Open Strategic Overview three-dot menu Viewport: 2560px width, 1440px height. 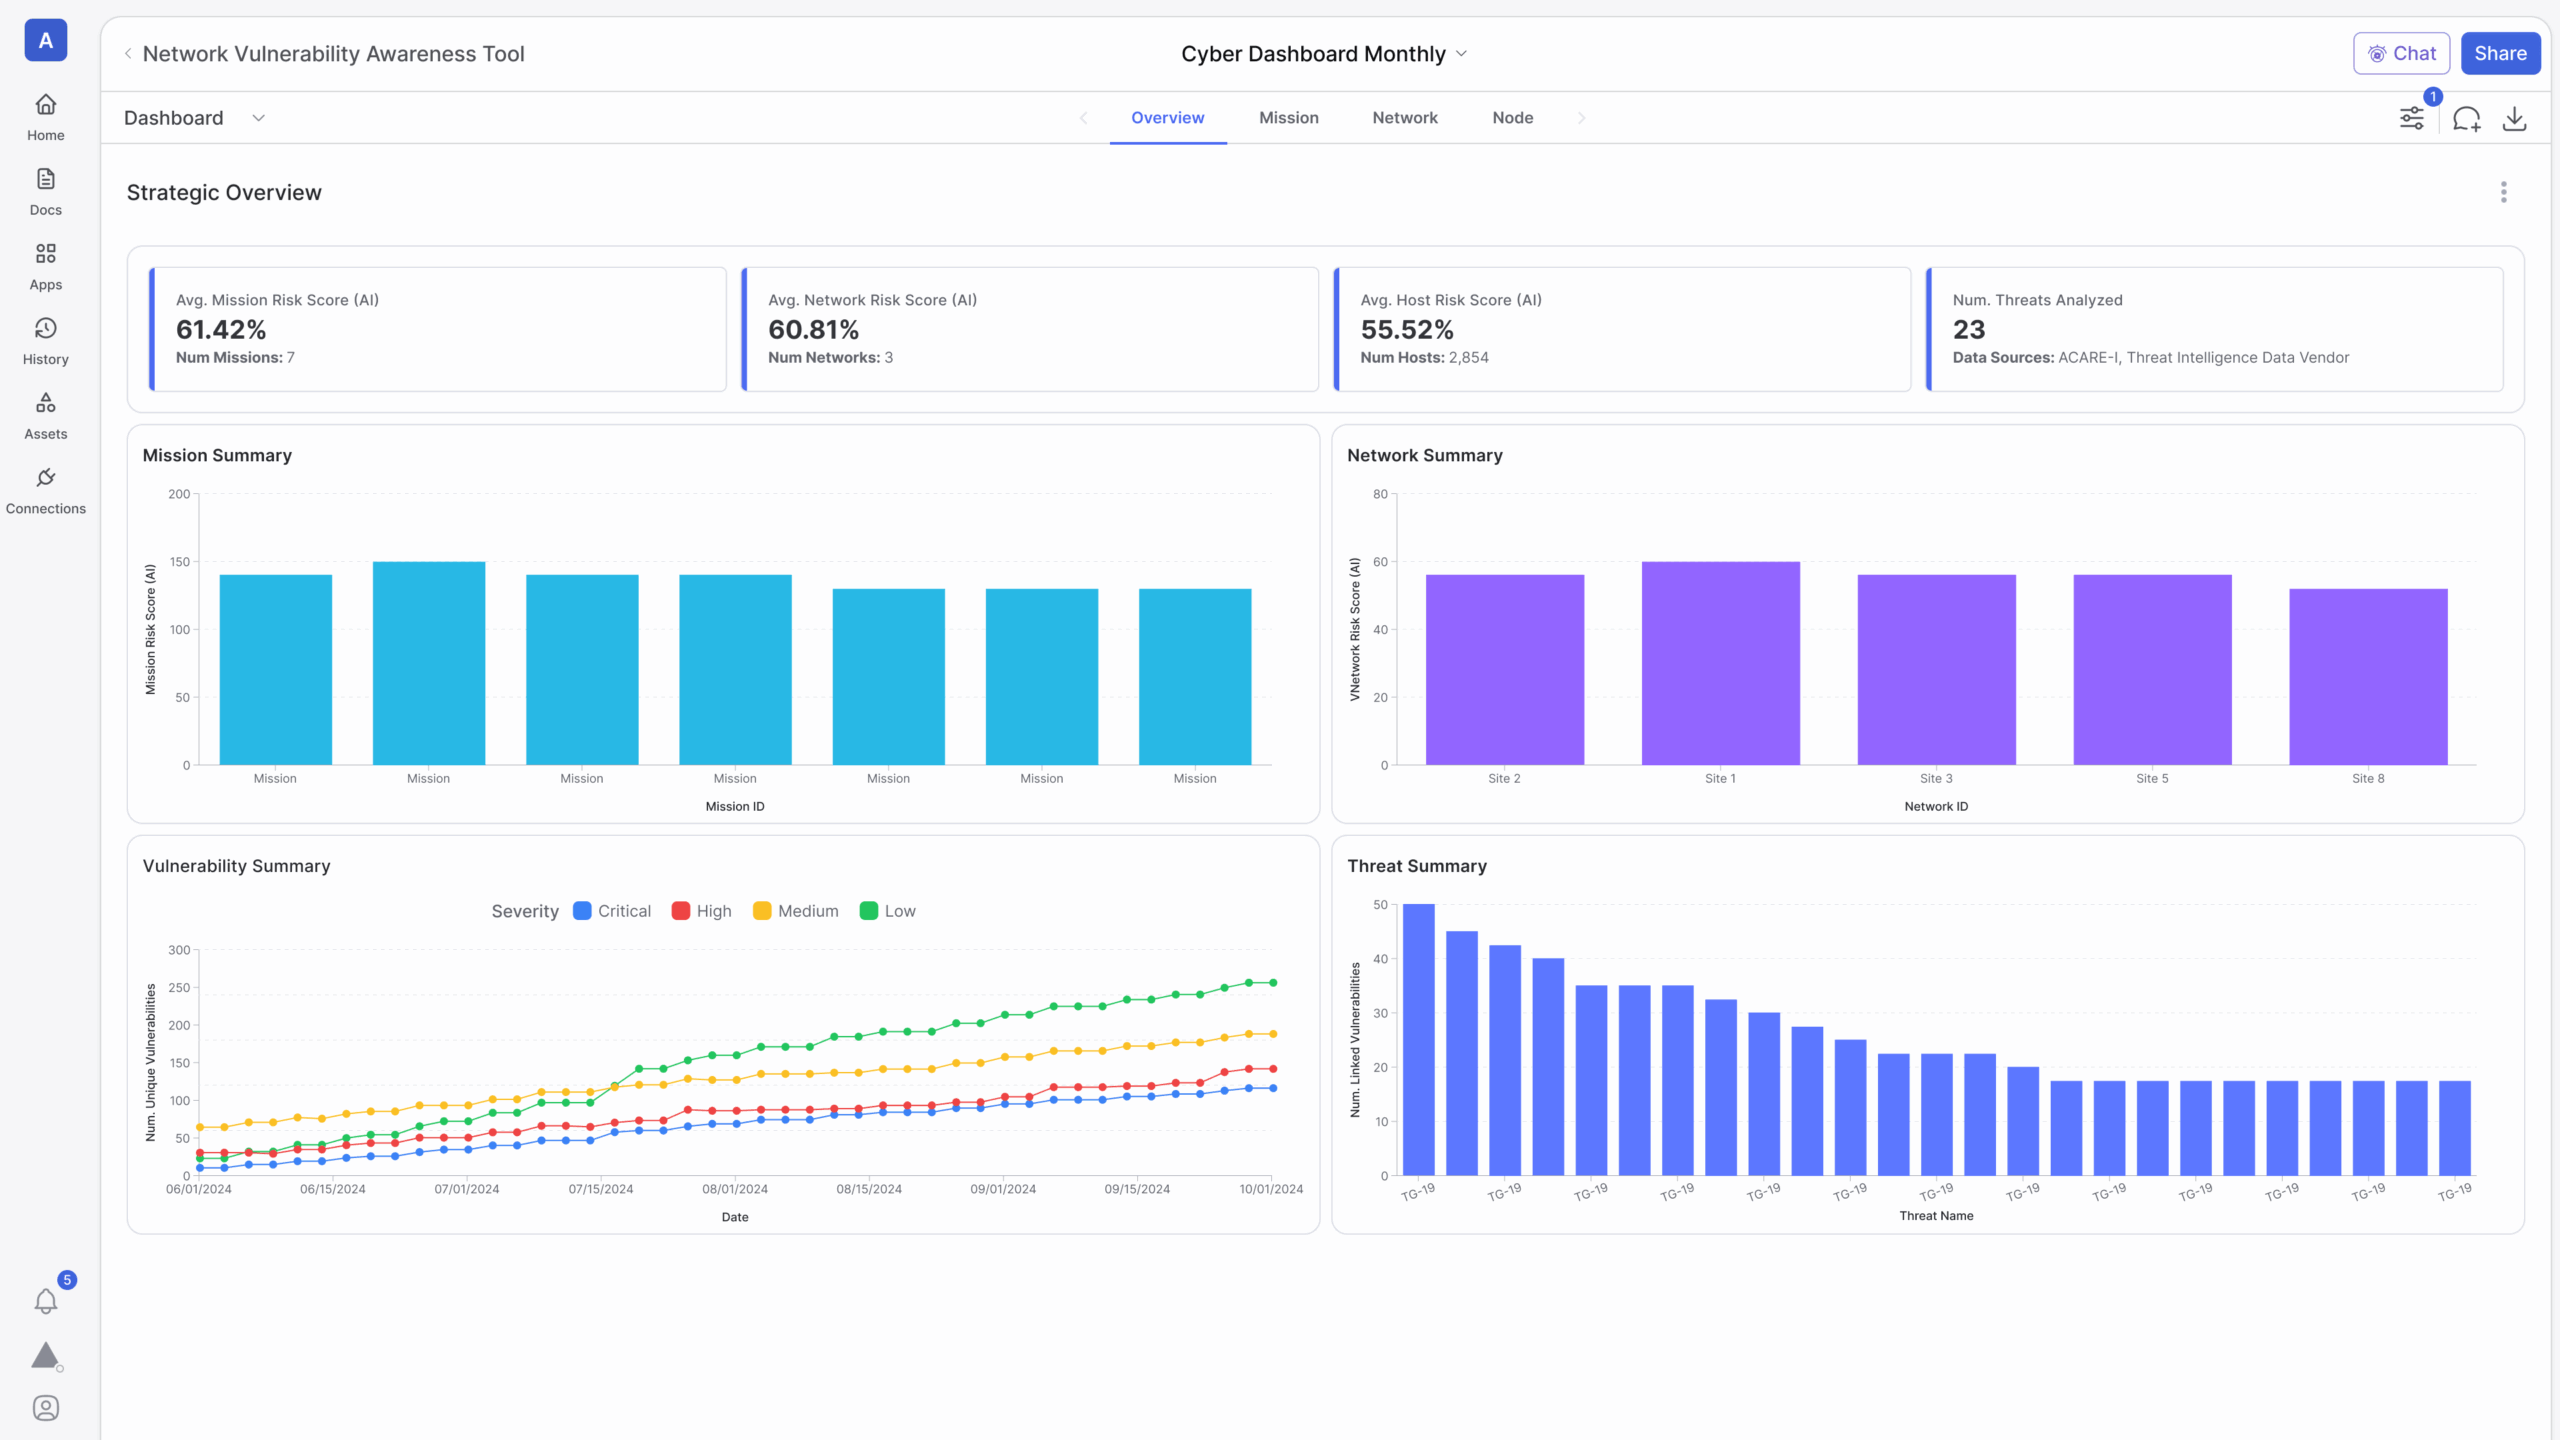point(2504,192)
